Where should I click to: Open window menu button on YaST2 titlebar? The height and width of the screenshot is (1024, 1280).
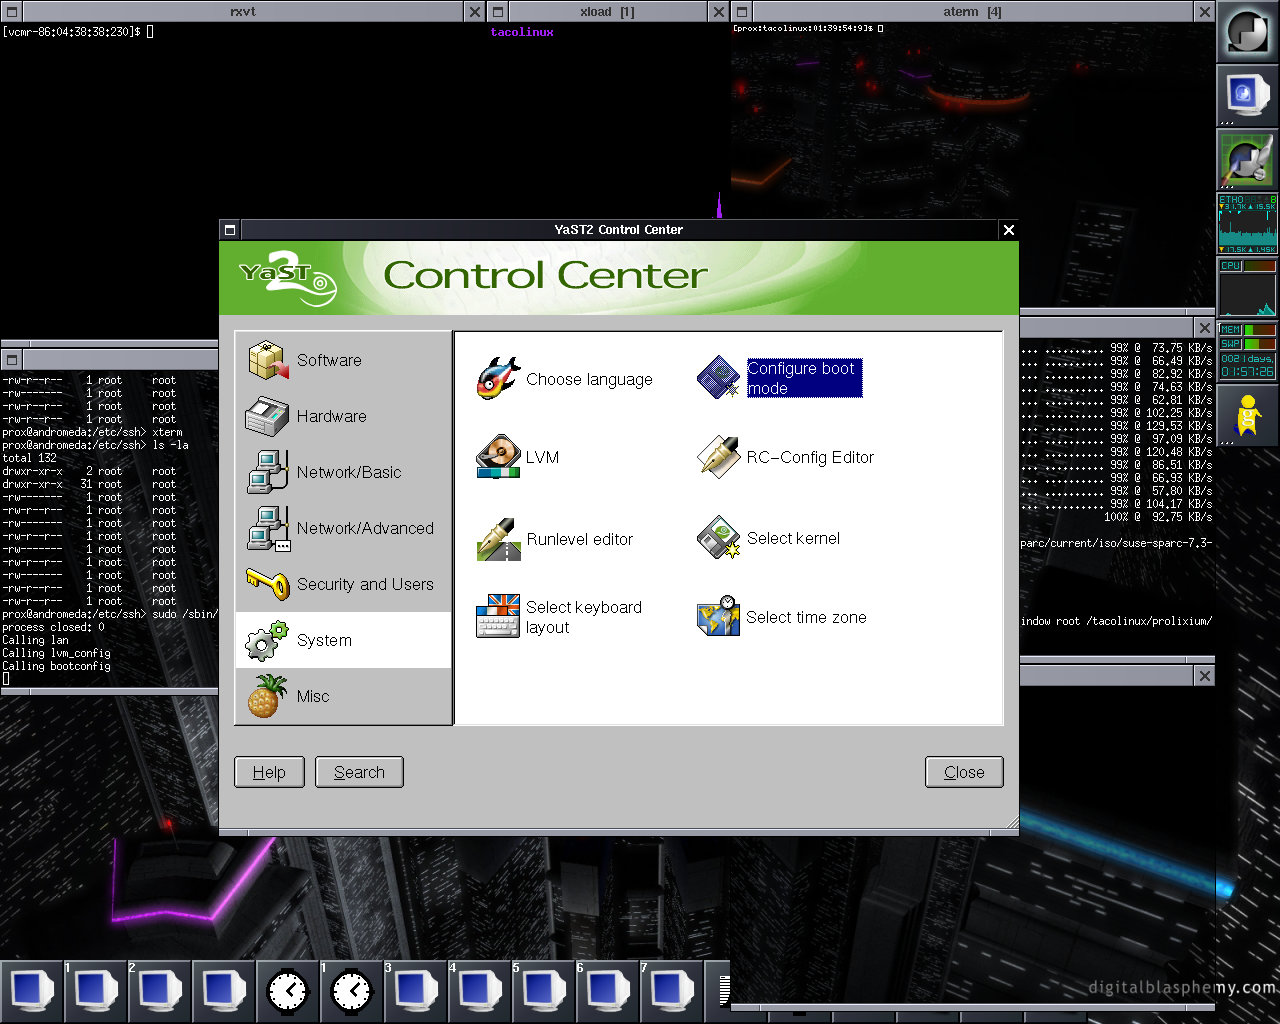click(x=230, y=230)
